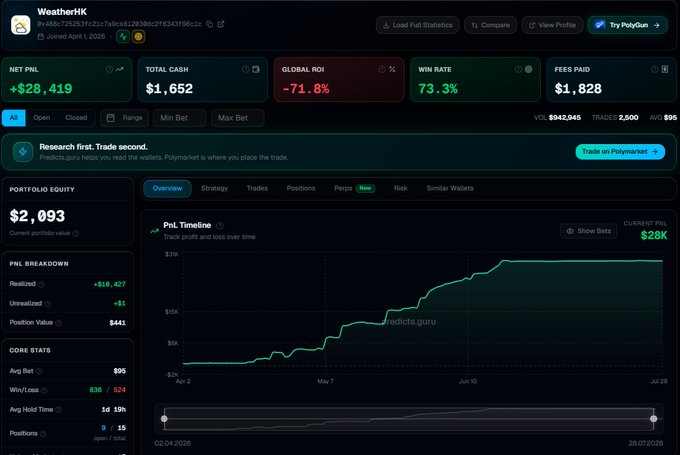
Task: Click Realized info icon
Action: point(41,285)
